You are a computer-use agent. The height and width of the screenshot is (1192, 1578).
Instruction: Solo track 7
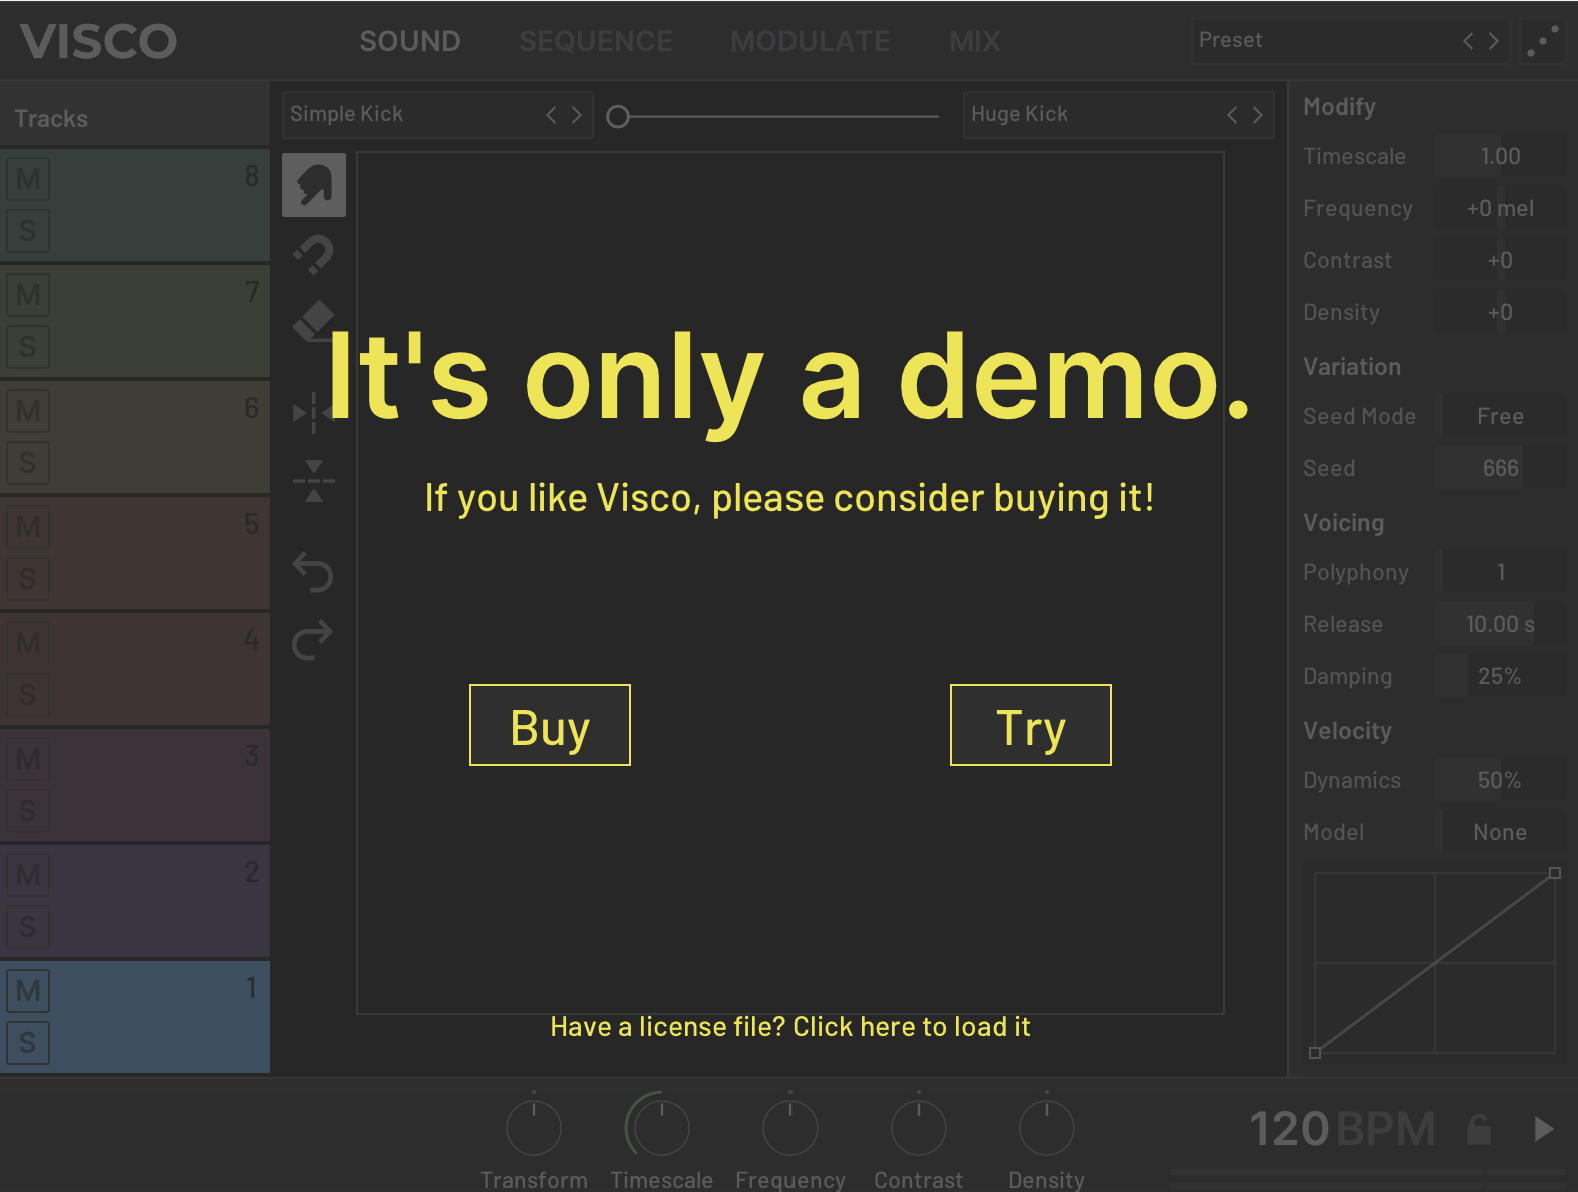click(28, 347)
